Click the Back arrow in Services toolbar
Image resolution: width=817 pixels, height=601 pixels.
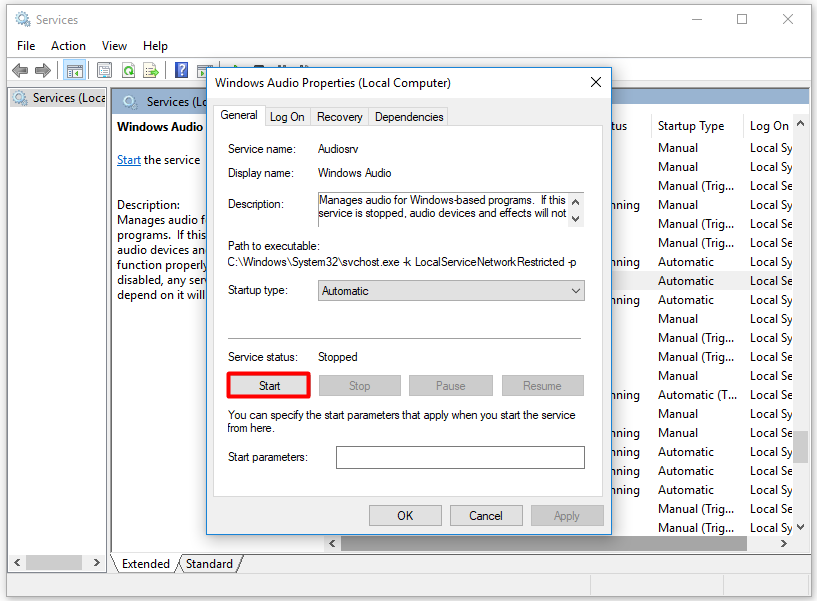(20, 70)
